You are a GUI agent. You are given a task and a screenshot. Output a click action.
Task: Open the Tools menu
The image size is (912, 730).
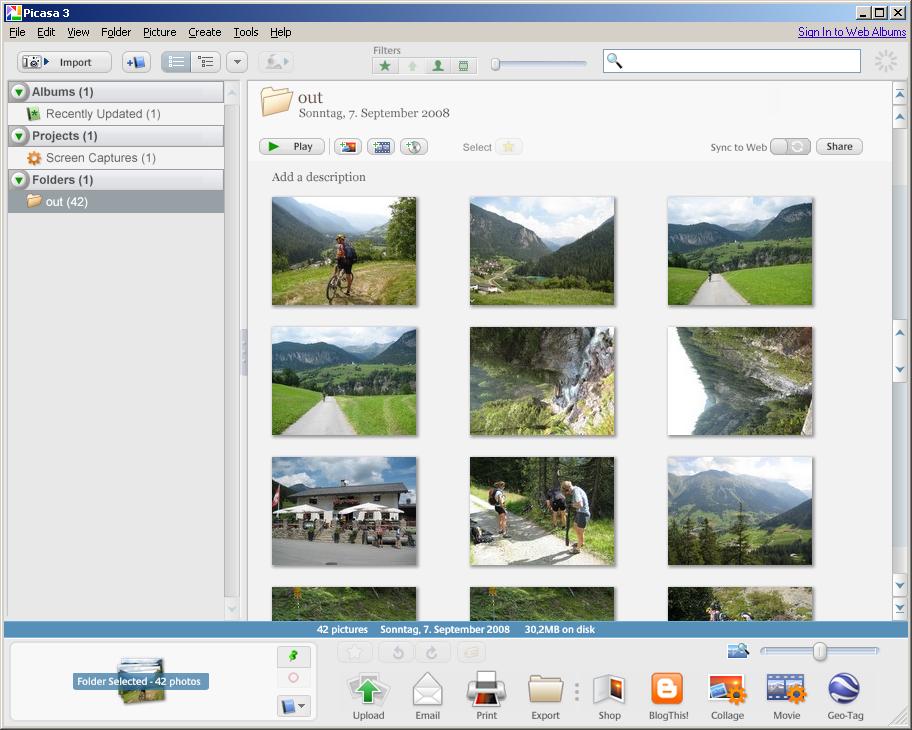[245, 32]
